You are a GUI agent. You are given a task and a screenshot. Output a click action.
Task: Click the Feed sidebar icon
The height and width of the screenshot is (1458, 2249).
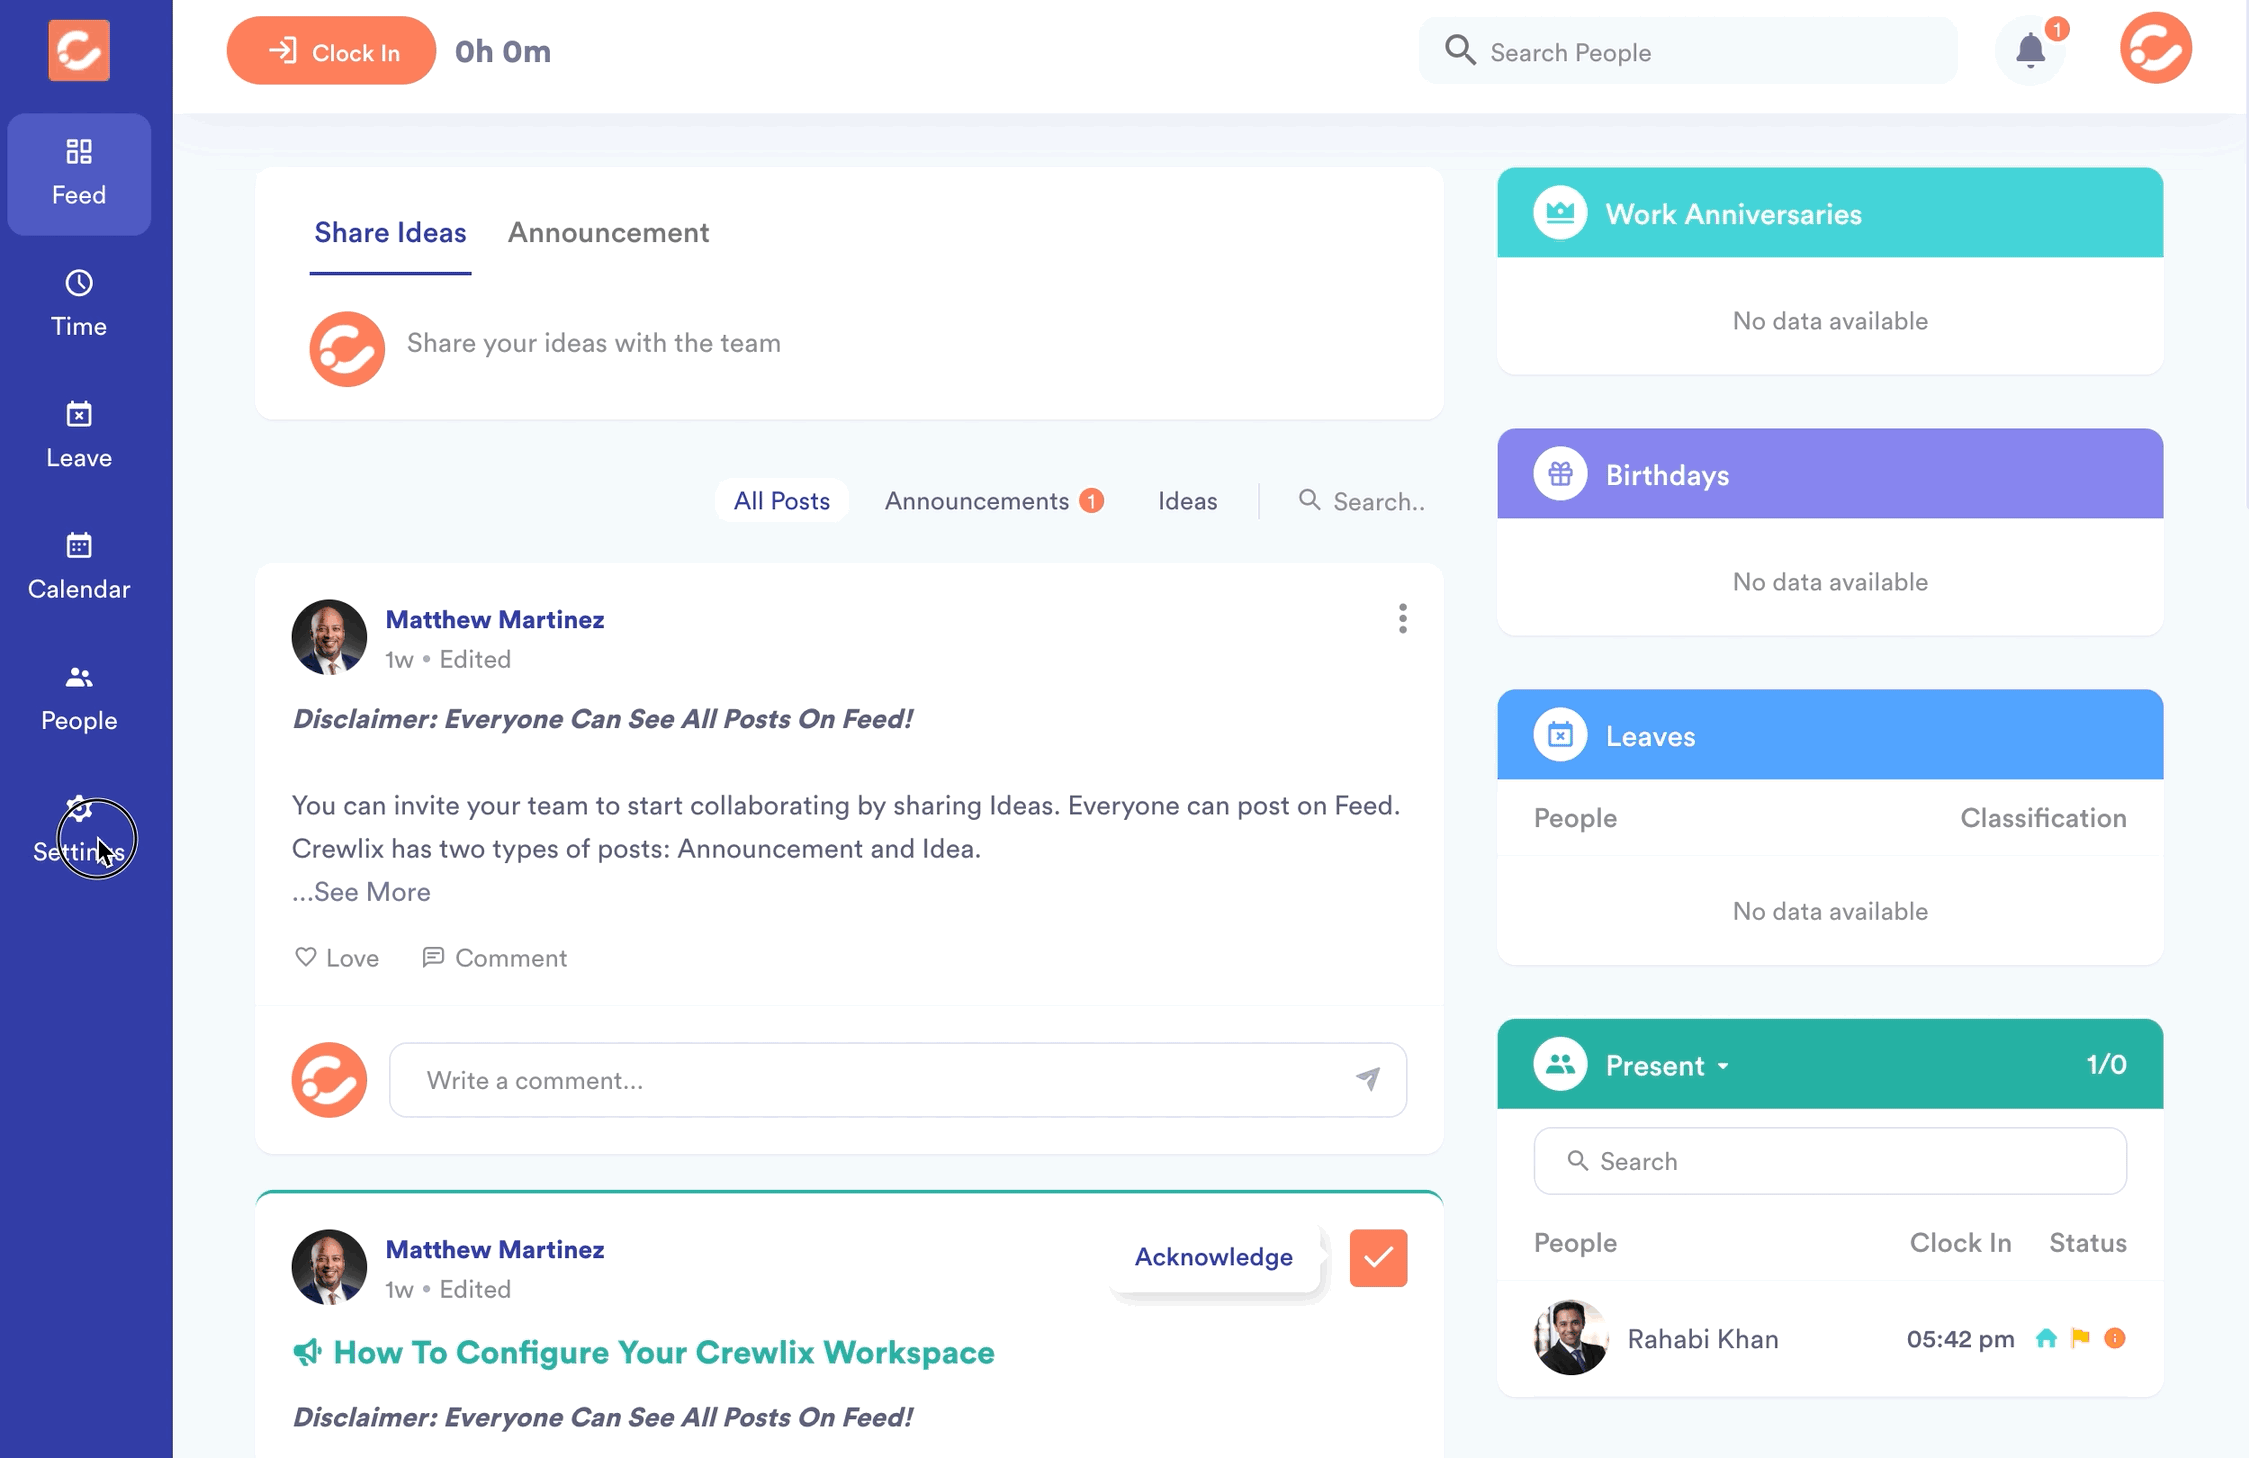(77, 172)
